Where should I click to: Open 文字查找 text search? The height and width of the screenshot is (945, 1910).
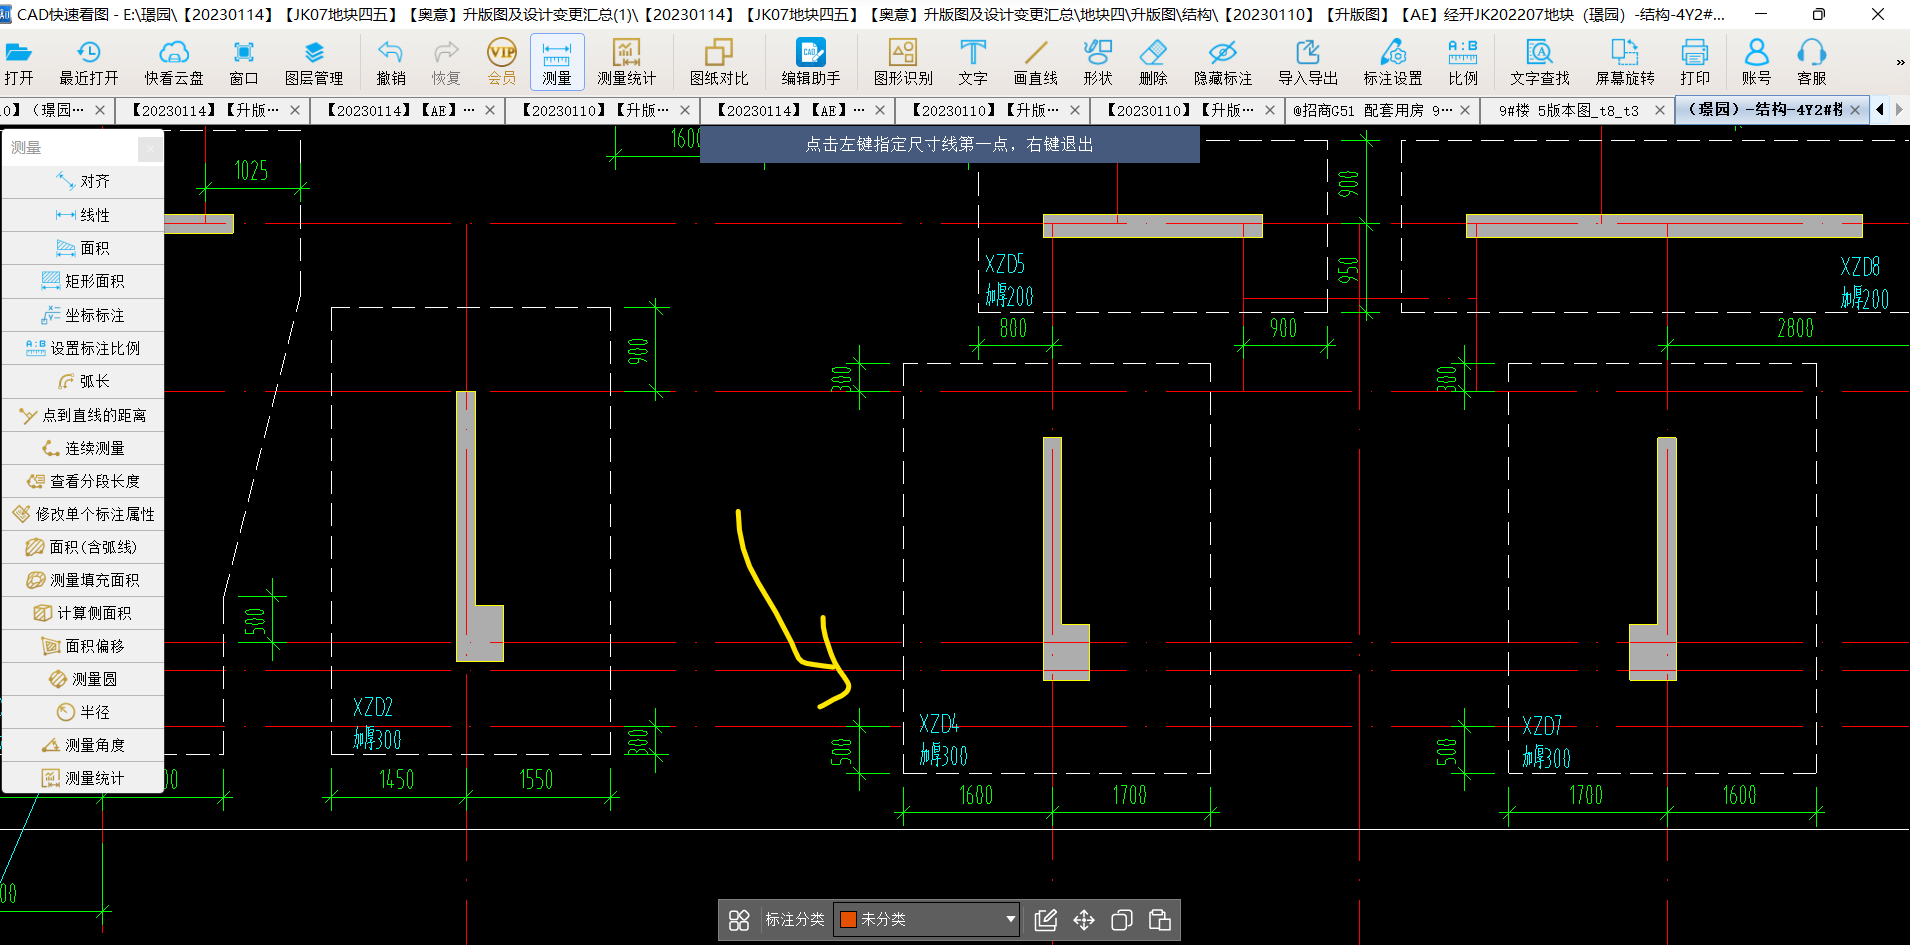(1540, 62)
